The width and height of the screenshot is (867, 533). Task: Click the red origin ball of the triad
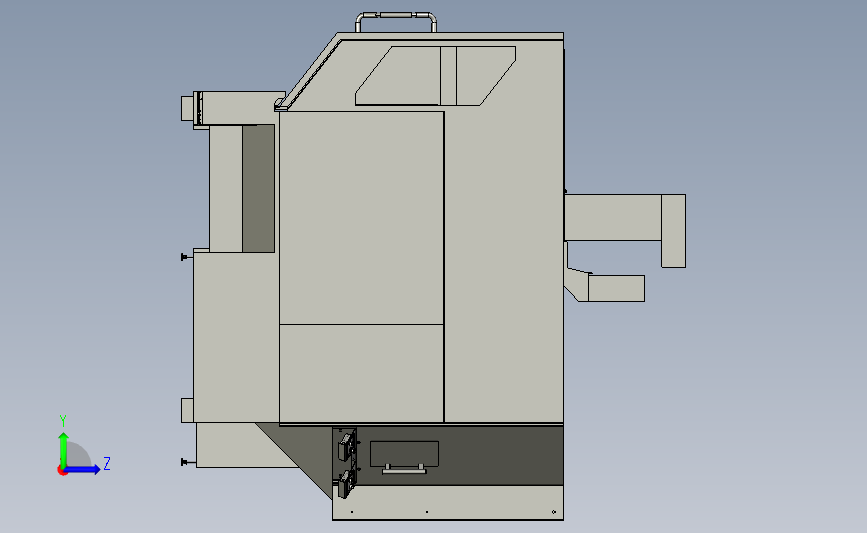coord(62,471)
